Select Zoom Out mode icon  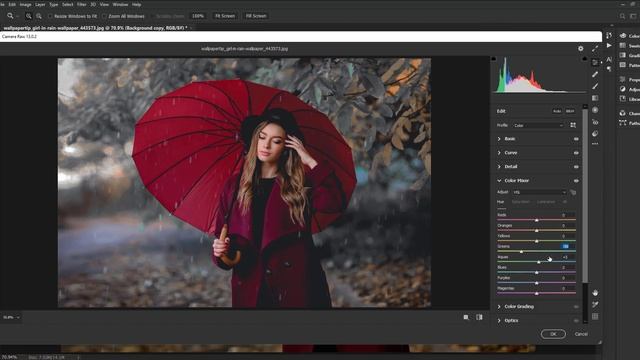pyautogui.click(x=39, y=16)
